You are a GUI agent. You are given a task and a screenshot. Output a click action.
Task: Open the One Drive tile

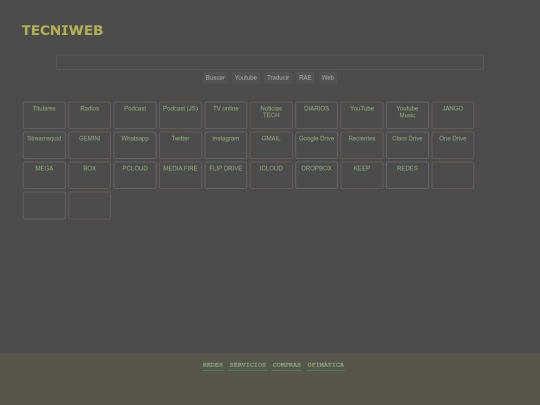point(453,145)
